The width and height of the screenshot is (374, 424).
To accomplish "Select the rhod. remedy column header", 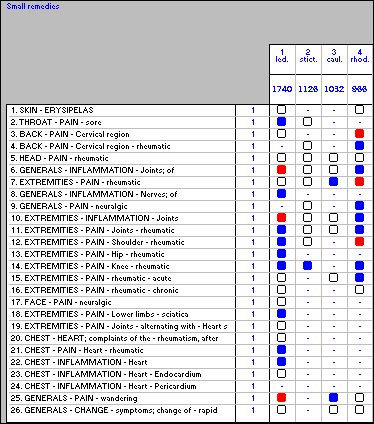I will pos(360,56).
